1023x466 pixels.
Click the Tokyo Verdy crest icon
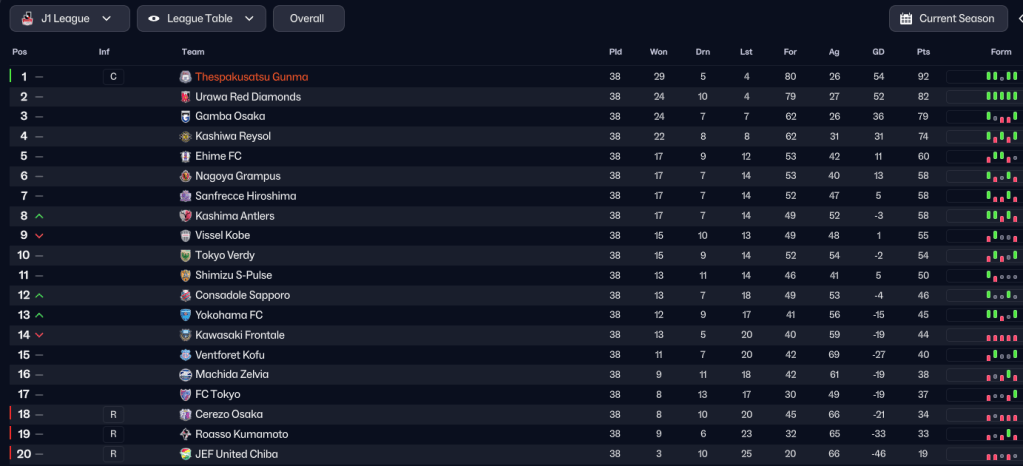click(185, 256)
